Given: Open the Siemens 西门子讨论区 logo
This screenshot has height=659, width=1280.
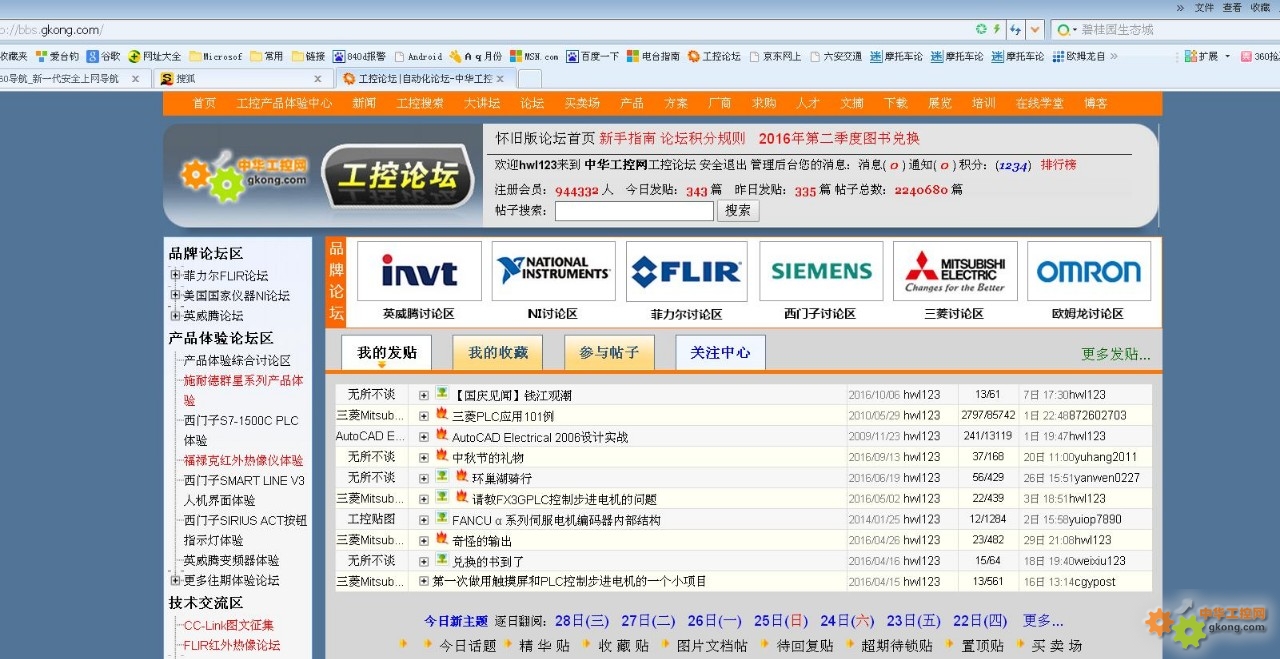Looking at the screenshot, I should 821,271.
